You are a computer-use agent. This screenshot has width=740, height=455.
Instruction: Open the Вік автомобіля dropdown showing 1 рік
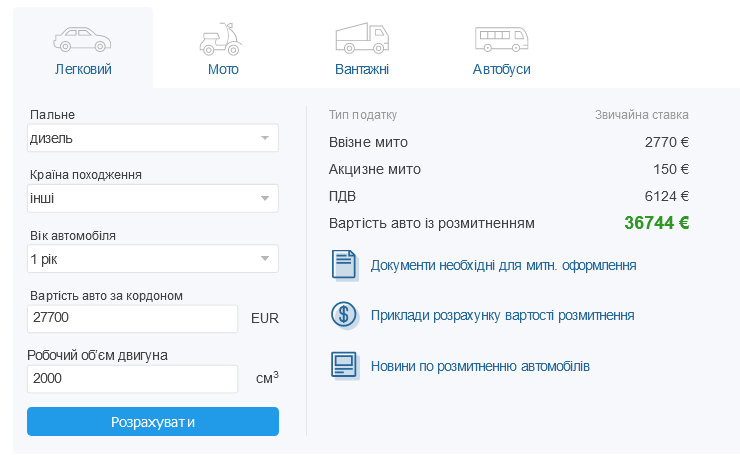(x=153, y=259)
